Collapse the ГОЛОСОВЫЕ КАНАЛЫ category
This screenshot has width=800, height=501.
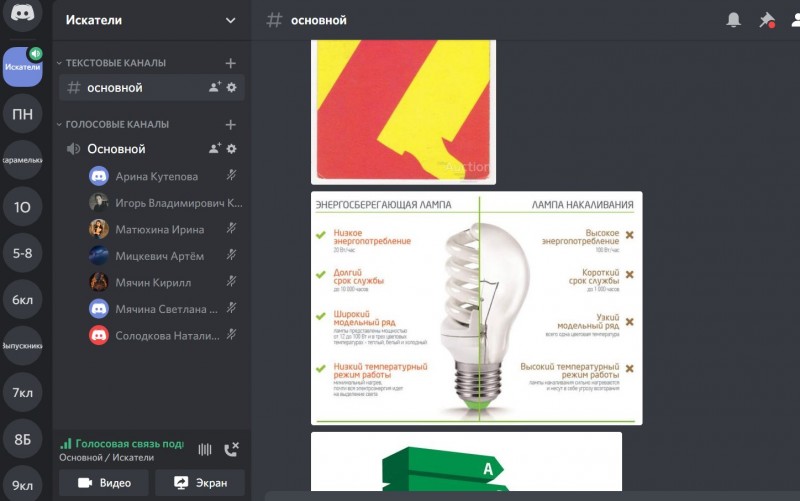(111, 125)
